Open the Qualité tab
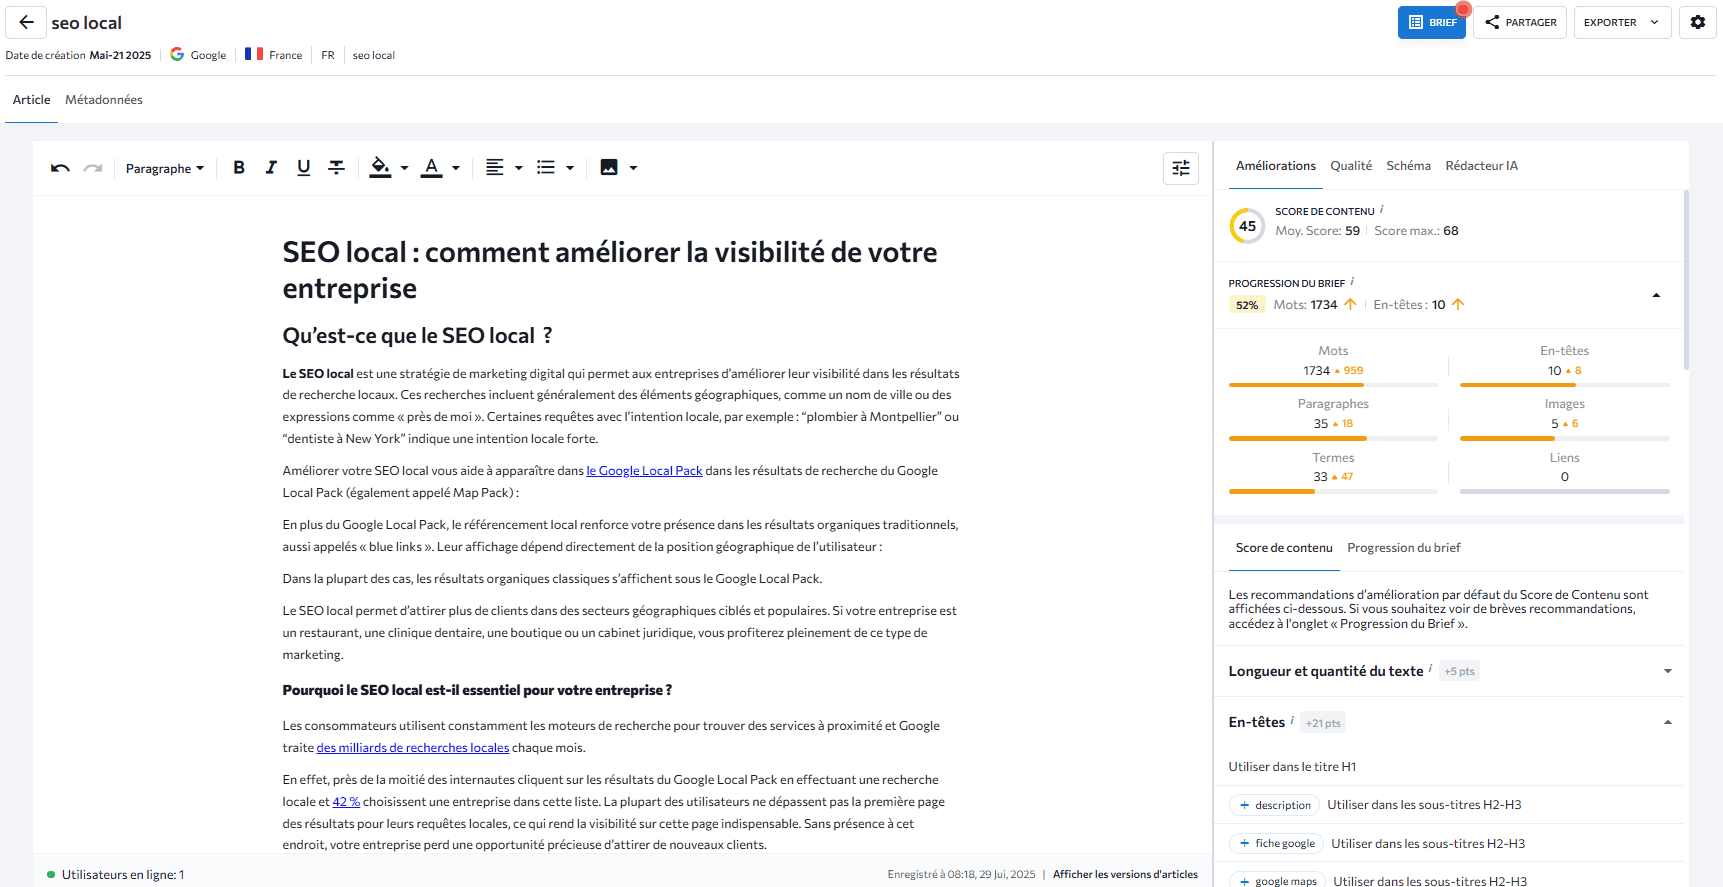The height and width of the screenshot is (887, 1723). (1351, 166)
